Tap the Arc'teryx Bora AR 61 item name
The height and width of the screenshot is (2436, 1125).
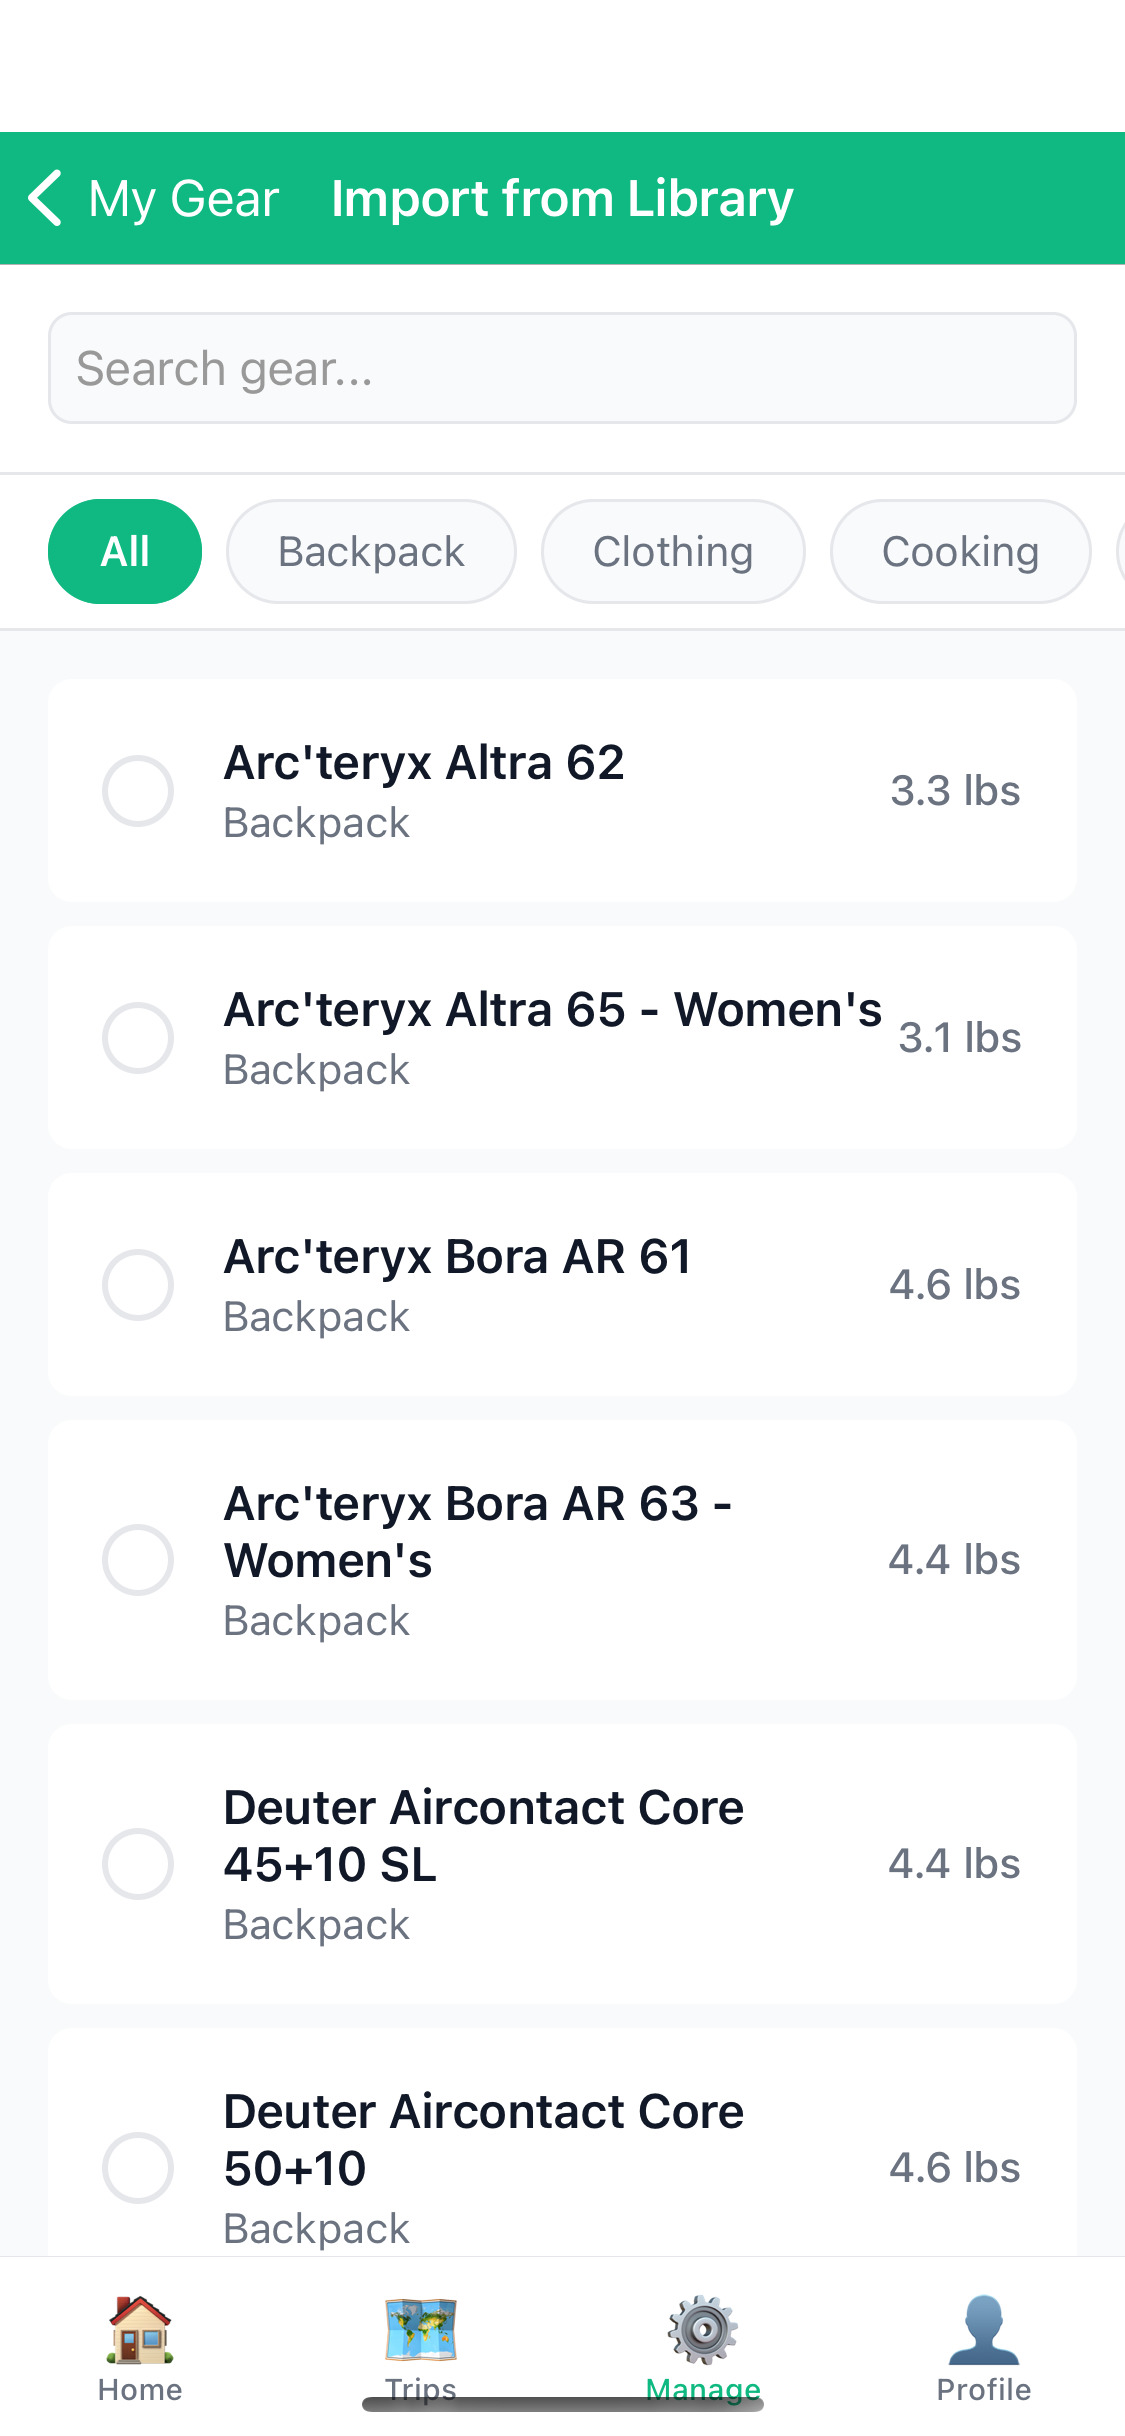457,1257
